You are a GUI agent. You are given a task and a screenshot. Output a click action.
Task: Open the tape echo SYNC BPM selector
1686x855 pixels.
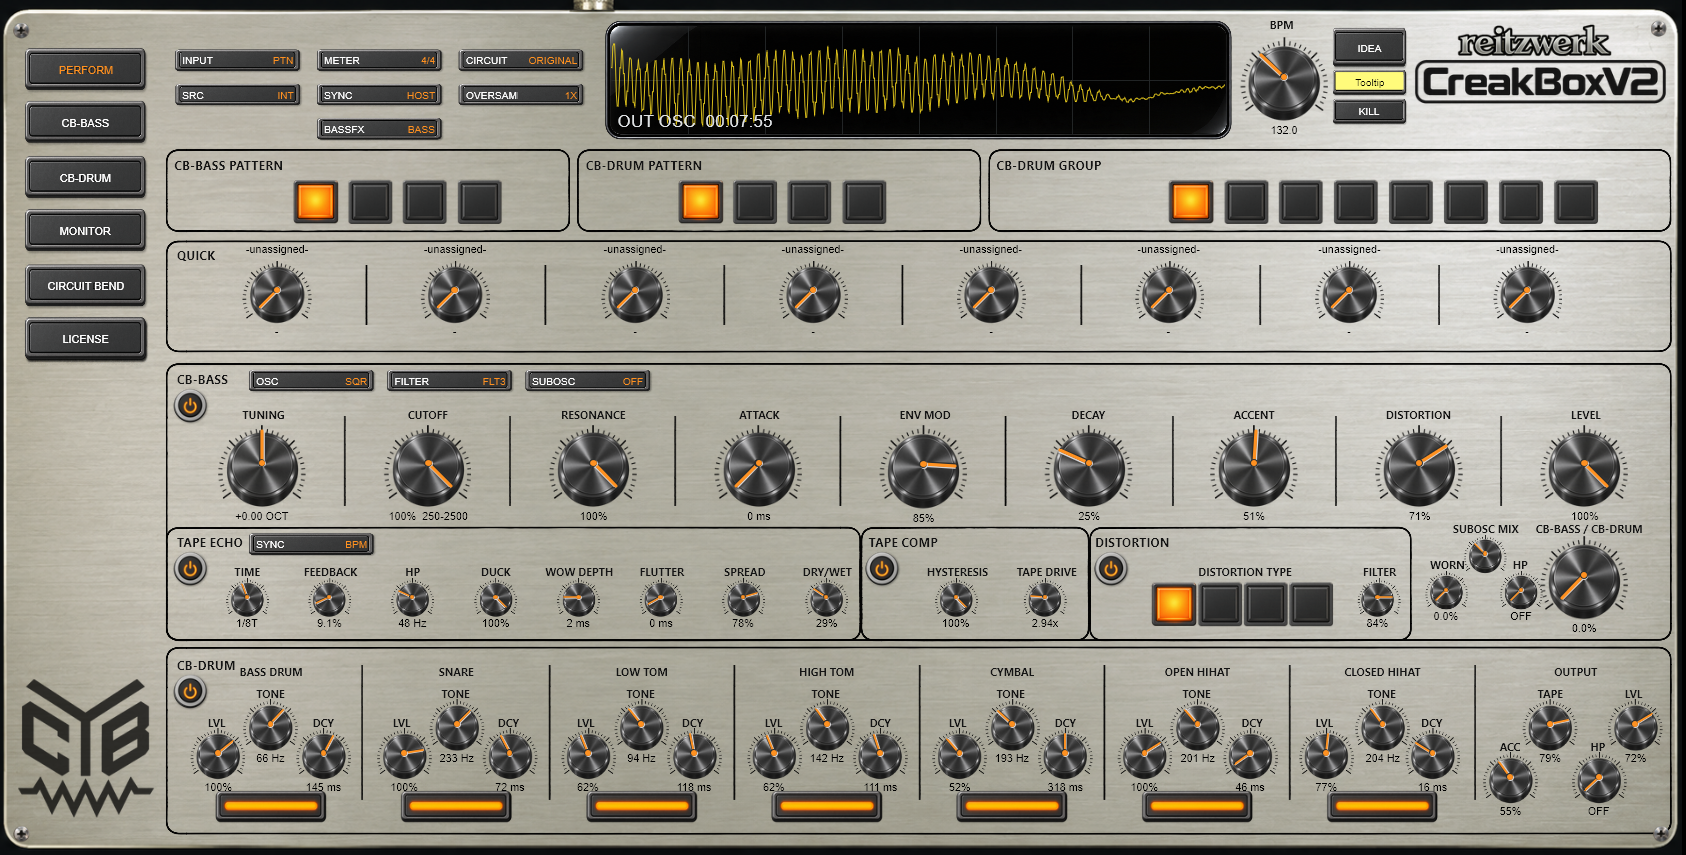tap(311, 544)
